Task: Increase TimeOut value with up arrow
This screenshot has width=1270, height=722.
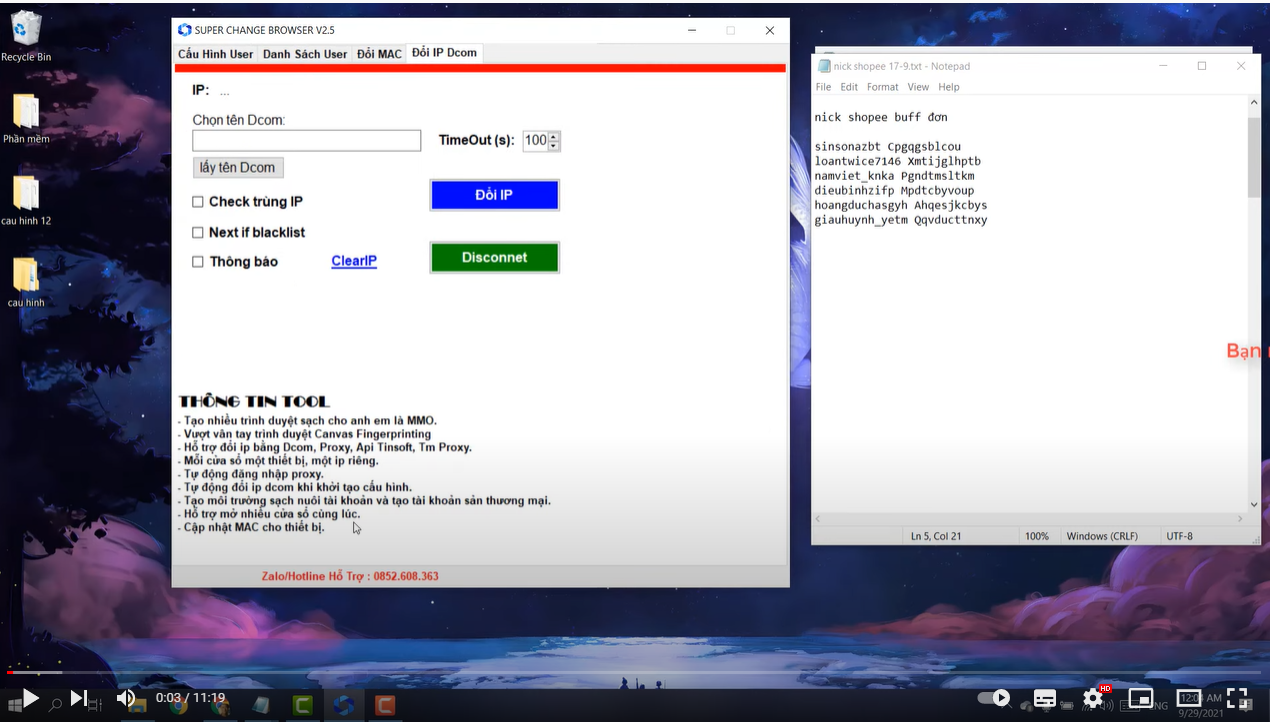Action: point(554,136)
